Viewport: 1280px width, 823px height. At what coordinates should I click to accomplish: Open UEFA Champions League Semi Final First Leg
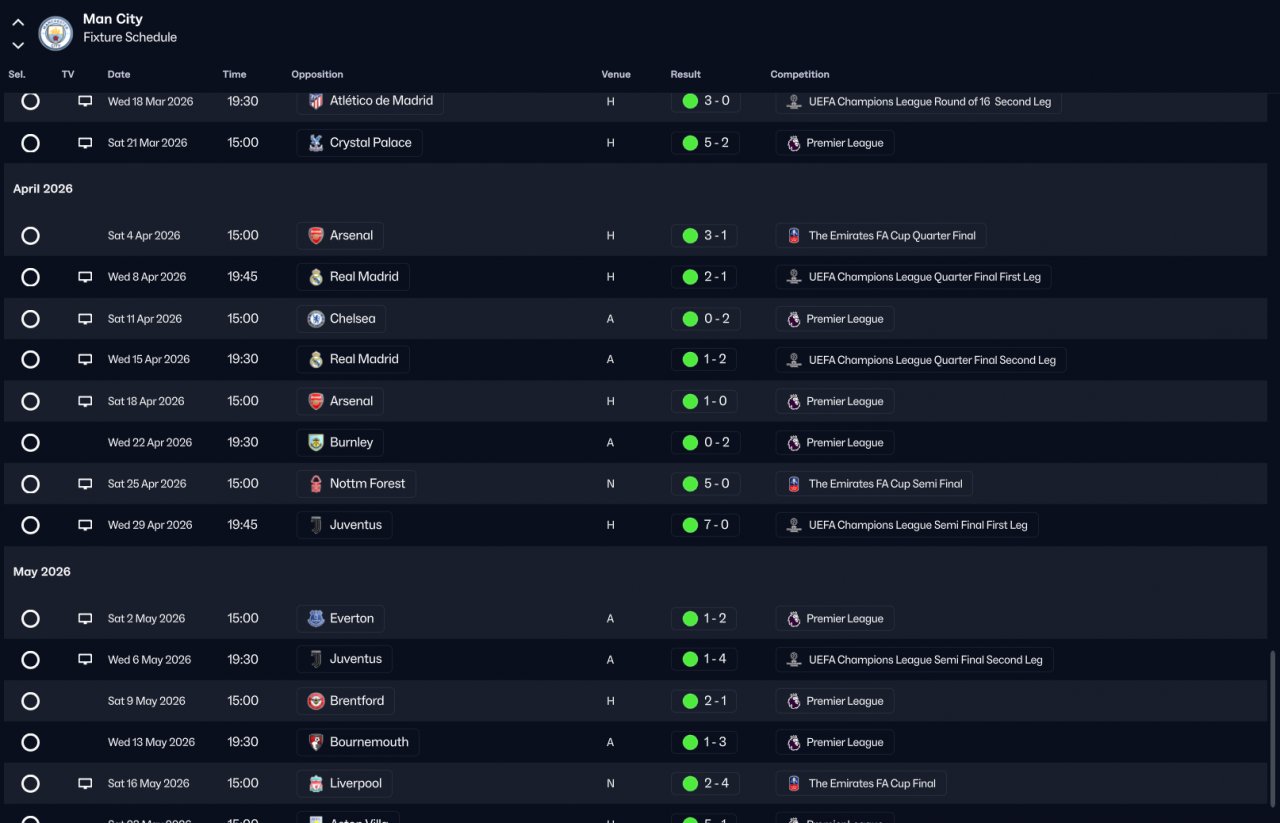pyautogui.click(x=907, y=525)
